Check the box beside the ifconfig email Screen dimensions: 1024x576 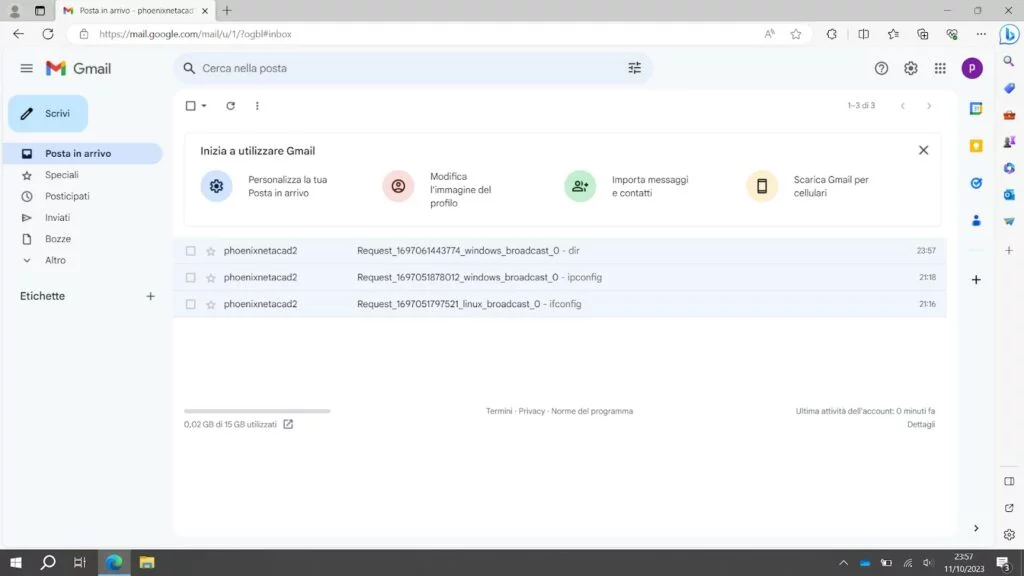click(191, 304)
